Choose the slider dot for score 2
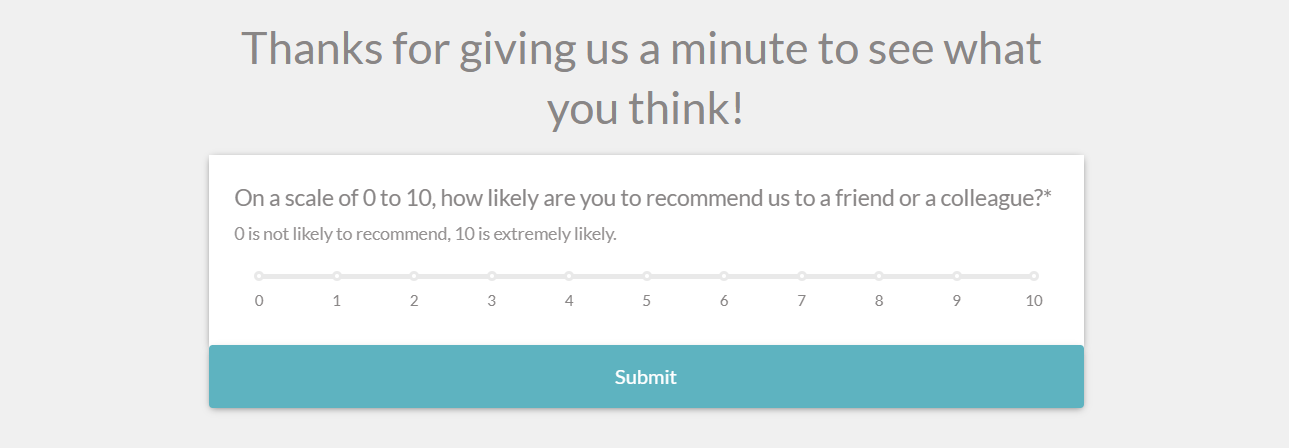Viewport: 1289px width, 448px height. [x=414, y=276]
